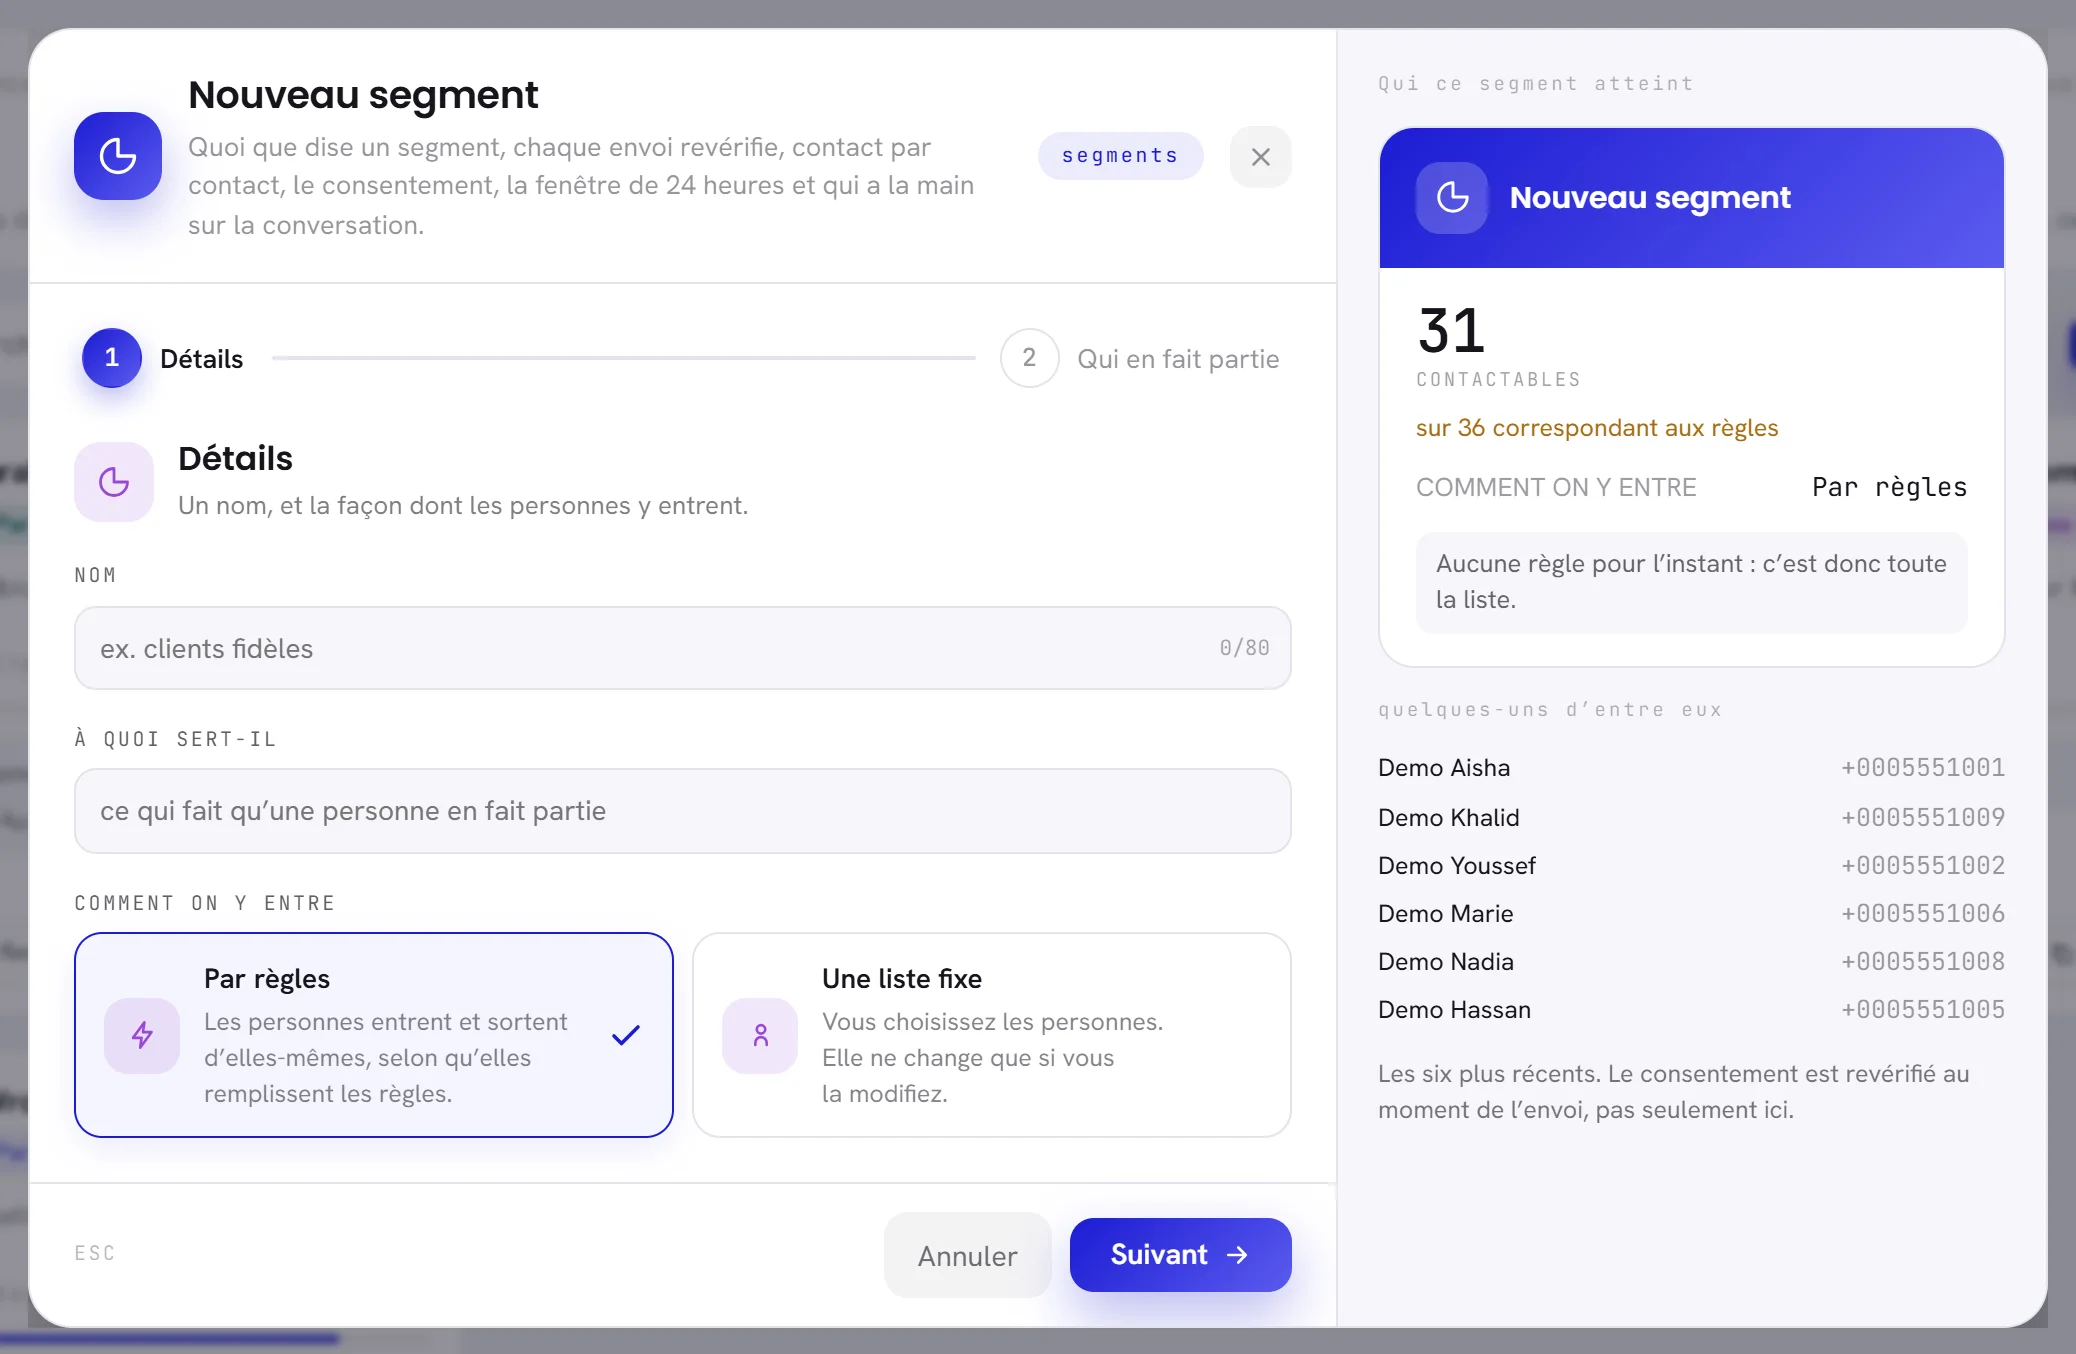This screenshot has width=2076, height=1354.
Task: Select the Demo Aisha contact row
Action: pyautogui.click(x=1691, y=768)
